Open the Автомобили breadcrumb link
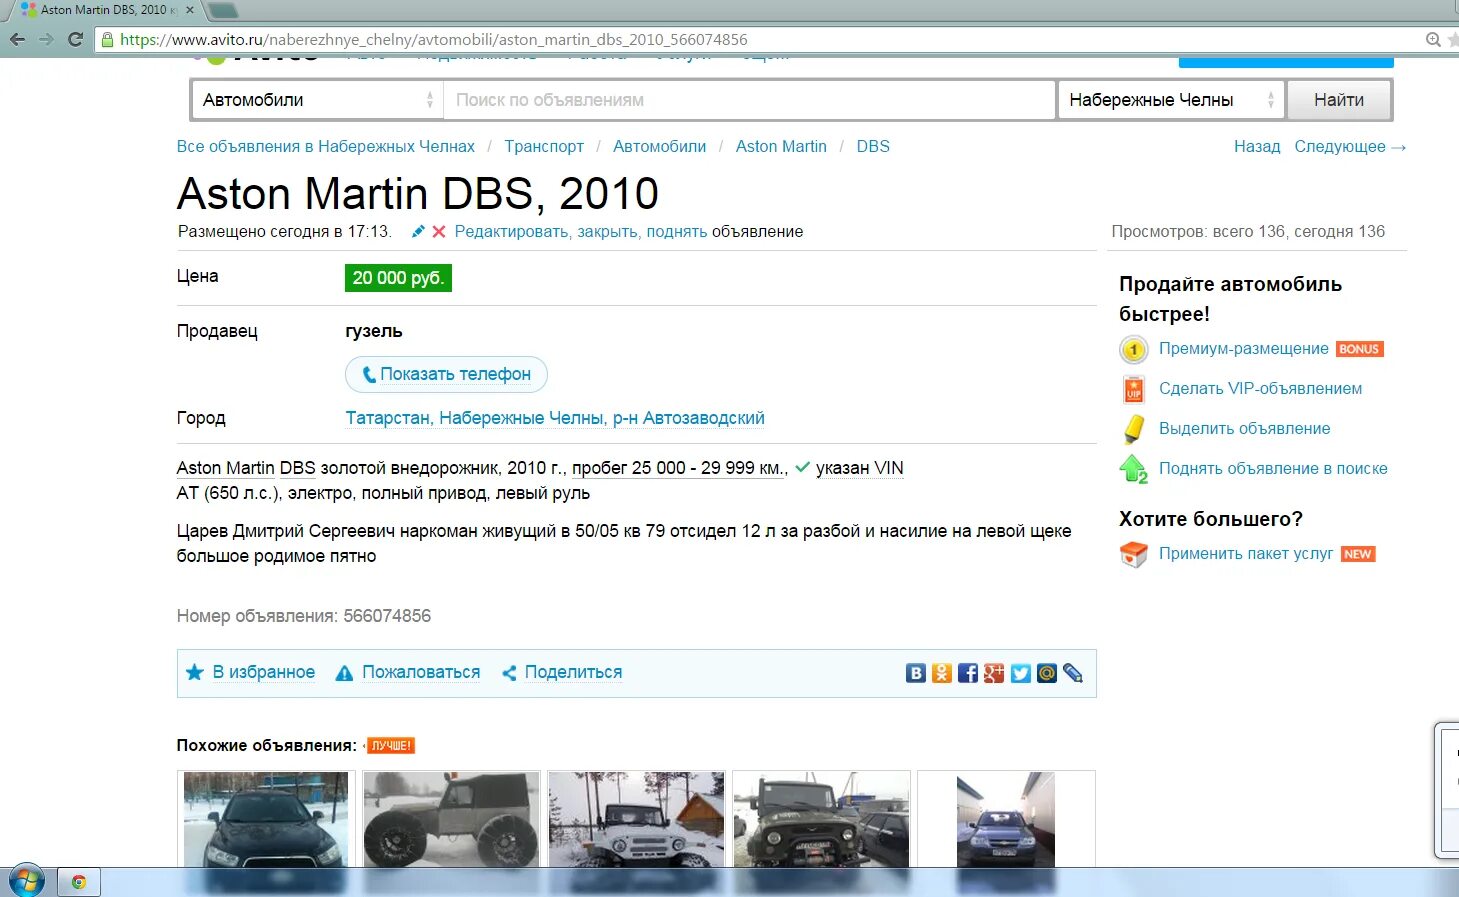Image resolution: width=1459 pixels, height=897 pixels. (x=659, y=146)
